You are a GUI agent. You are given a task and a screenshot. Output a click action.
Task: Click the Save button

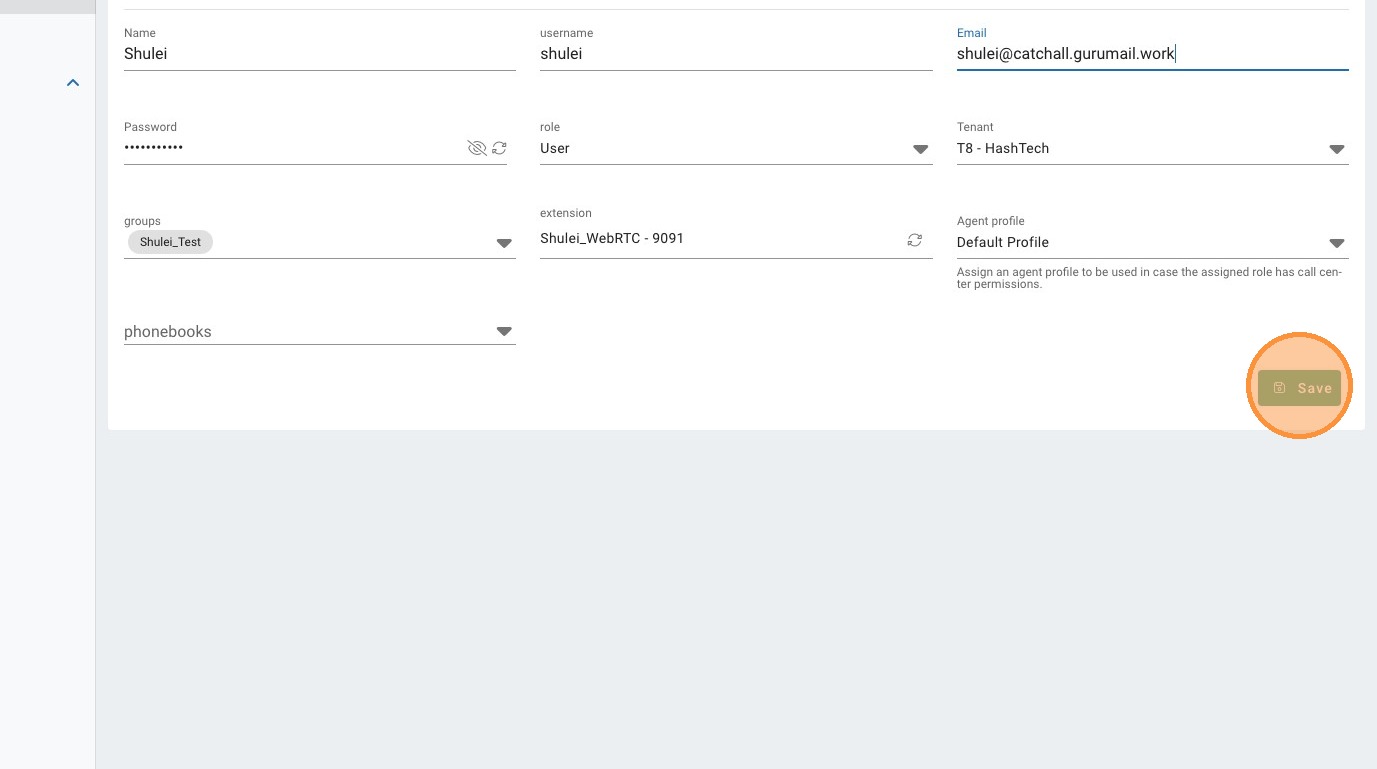click(1299, 388)
